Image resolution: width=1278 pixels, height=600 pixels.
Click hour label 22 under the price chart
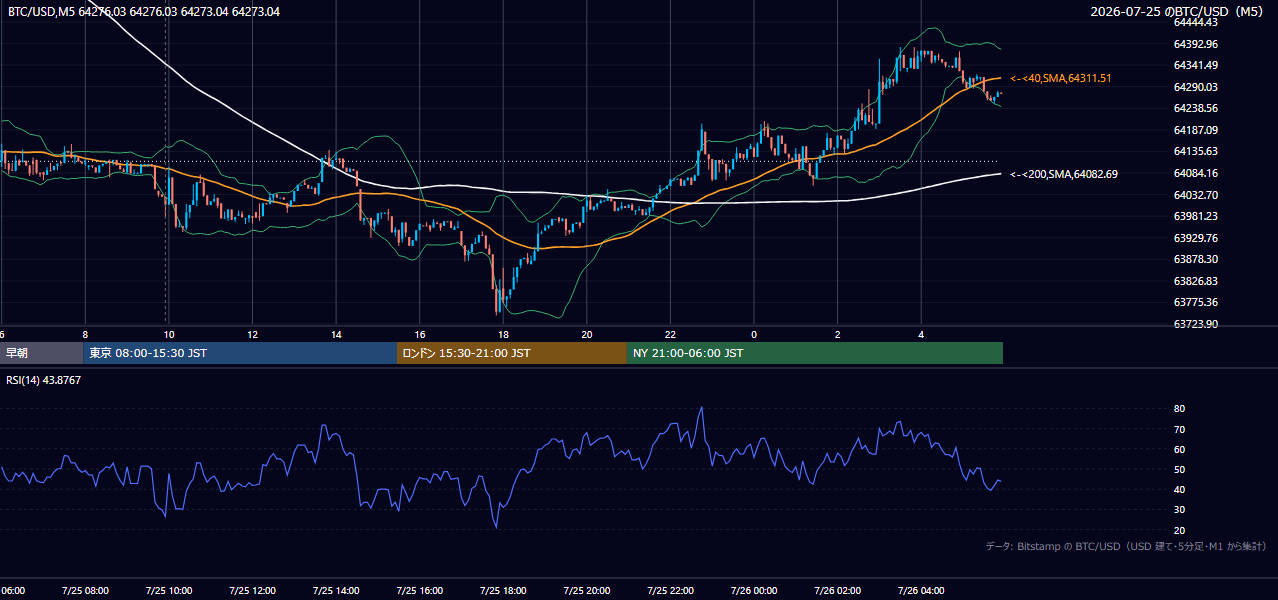670,335
